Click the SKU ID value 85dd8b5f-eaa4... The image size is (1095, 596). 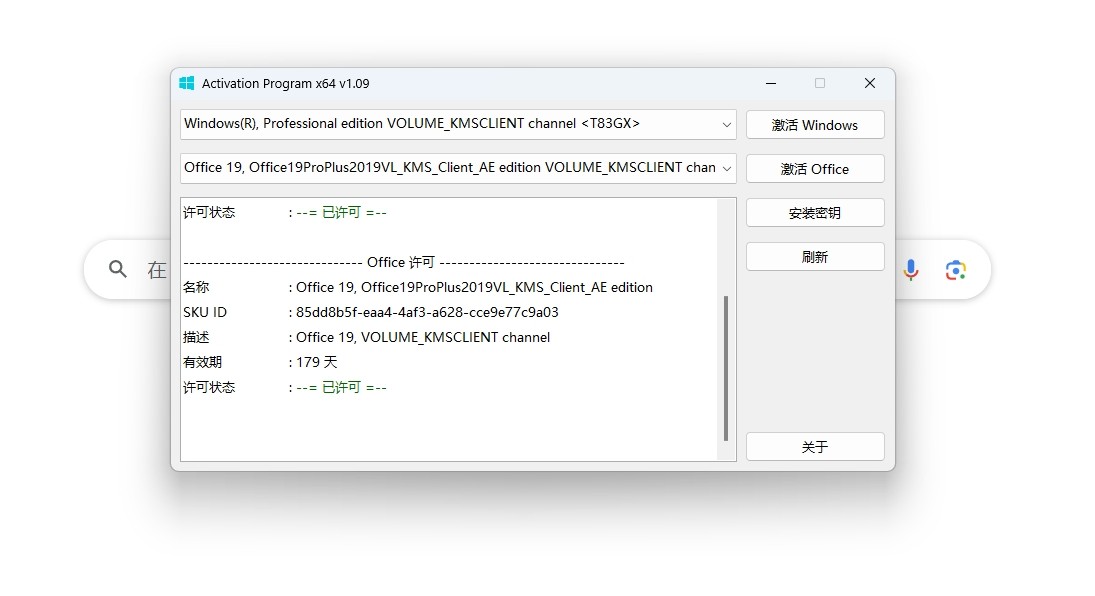[x=427, y=312]
